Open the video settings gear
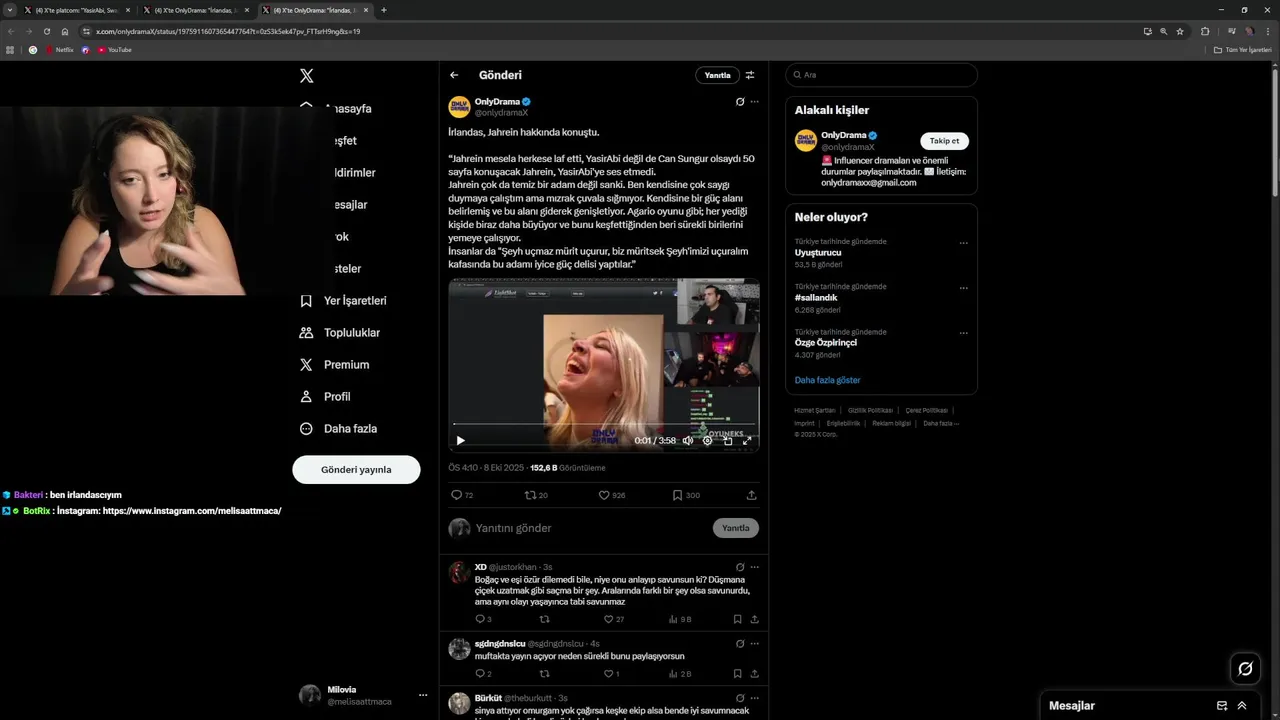1280x720 pixels. (707, 440)
